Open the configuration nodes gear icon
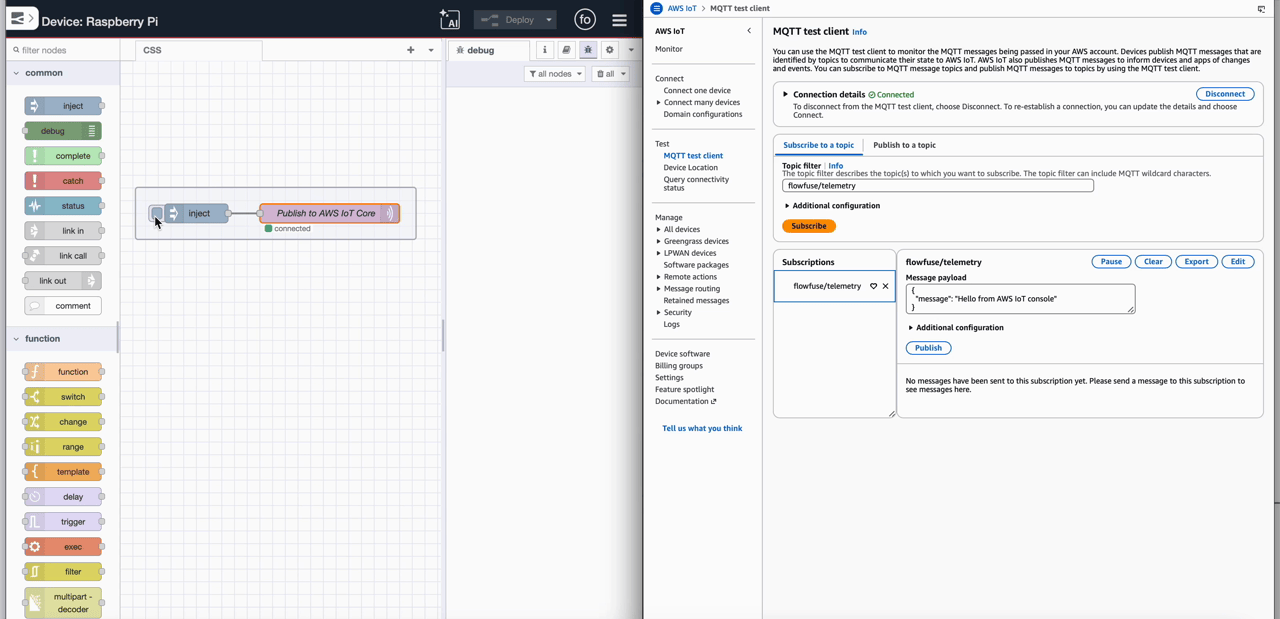This screenshot has width=1280, height=619. click(610, 49)
